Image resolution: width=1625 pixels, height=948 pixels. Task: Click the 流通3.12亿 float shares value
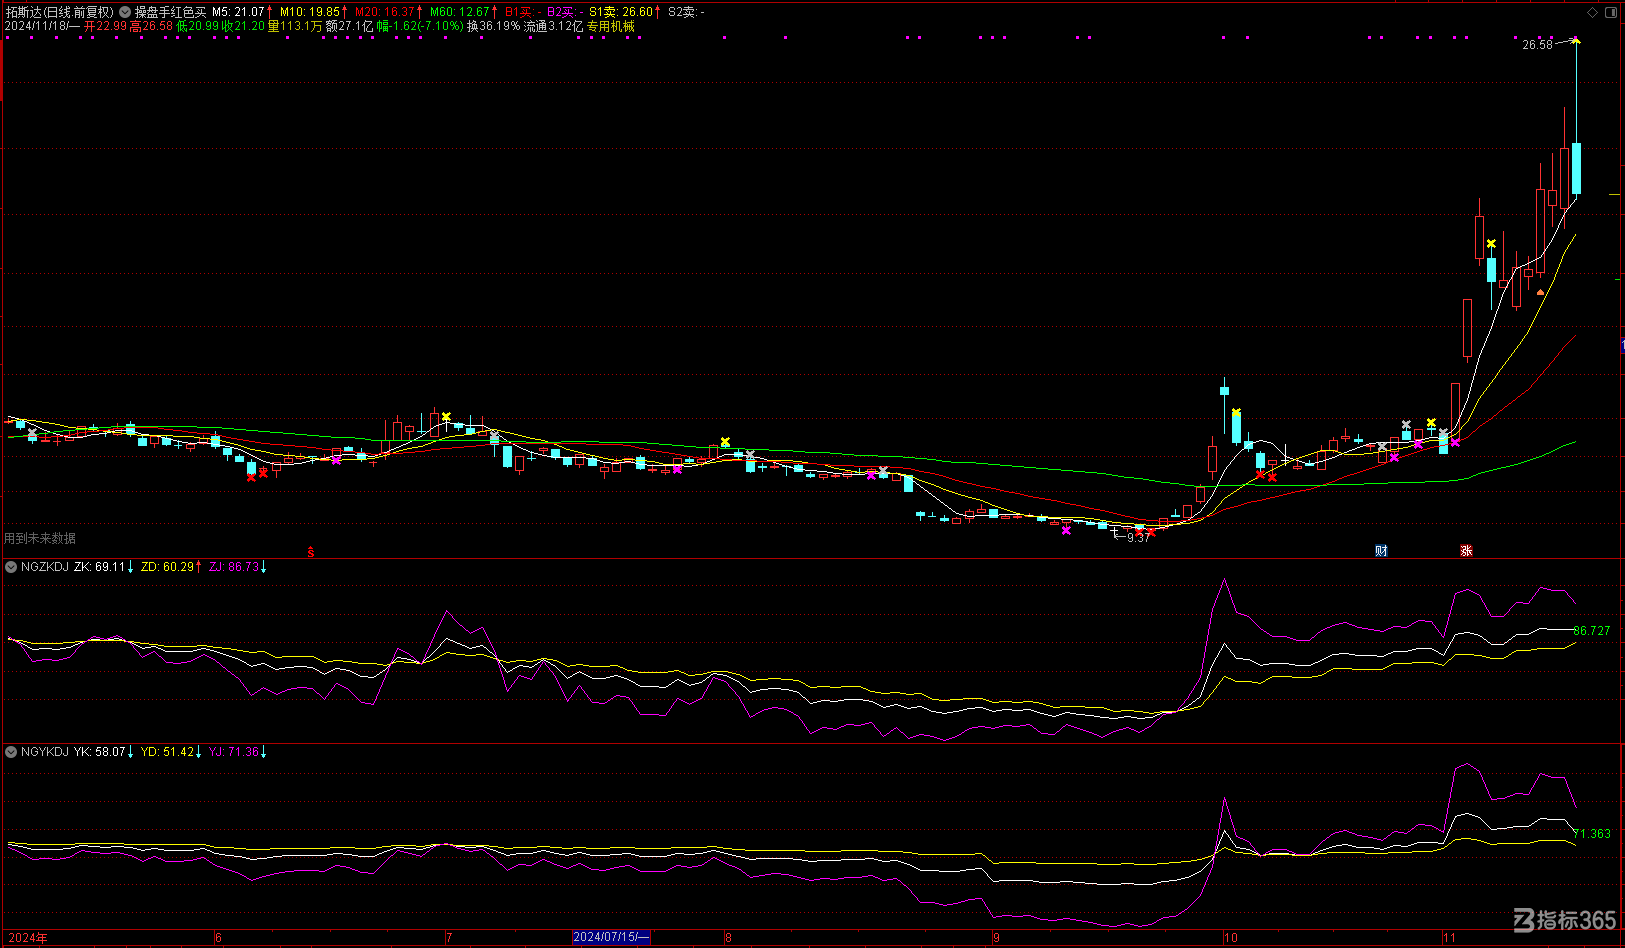(553, 26)
